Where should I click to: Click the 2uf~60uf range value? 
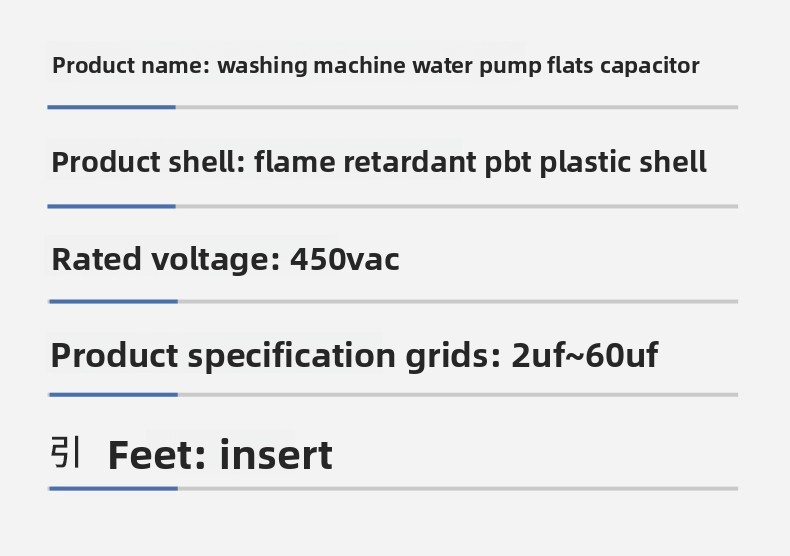pos(584,356)
